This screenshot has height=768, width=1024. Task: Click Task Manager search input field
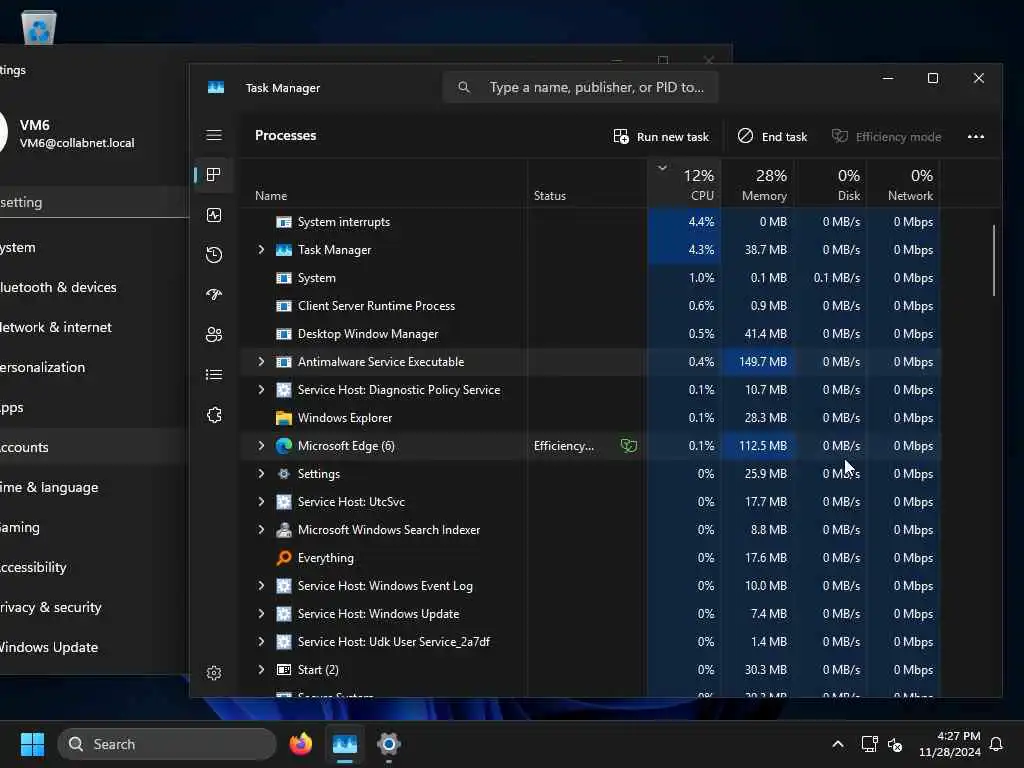(581, 87)
